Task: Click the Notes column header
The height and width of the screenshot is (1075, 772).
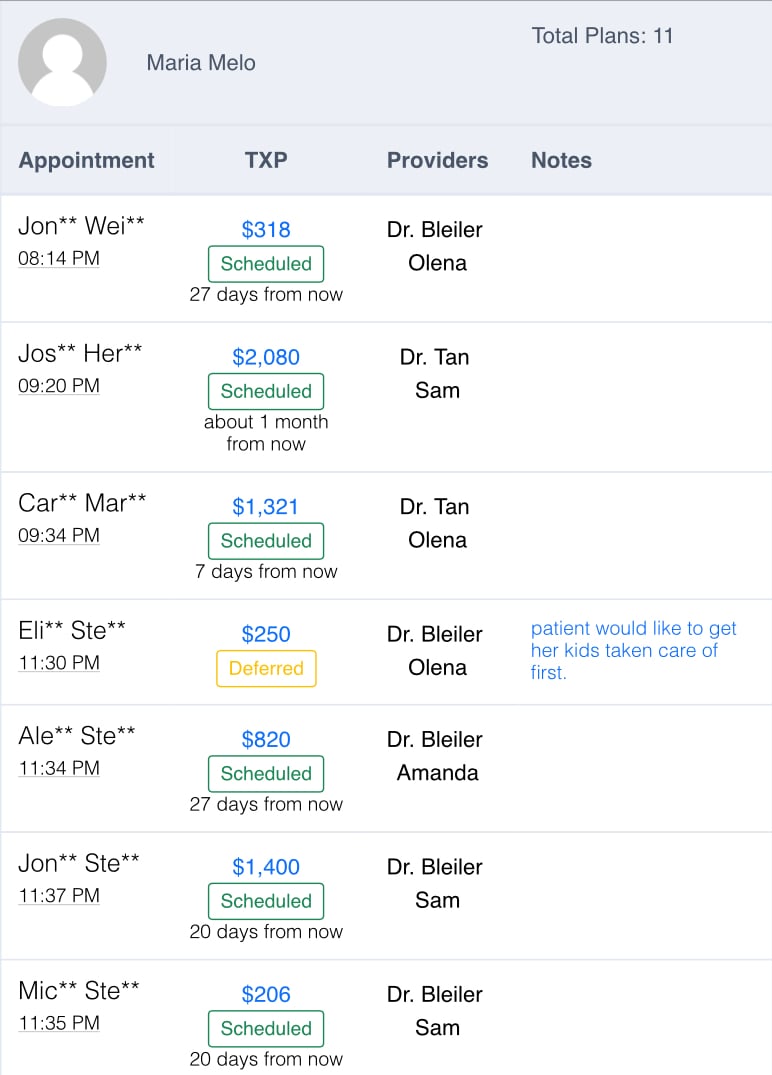Action: [x=561, y=160]
